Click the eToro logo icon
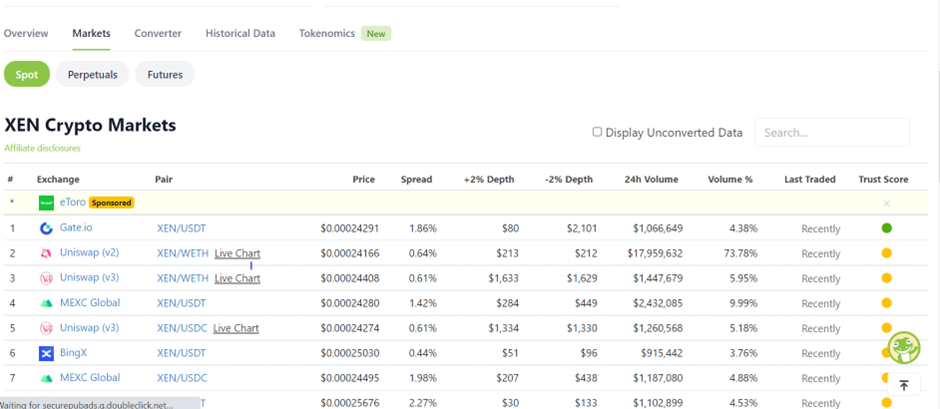 tap(46, 203)
